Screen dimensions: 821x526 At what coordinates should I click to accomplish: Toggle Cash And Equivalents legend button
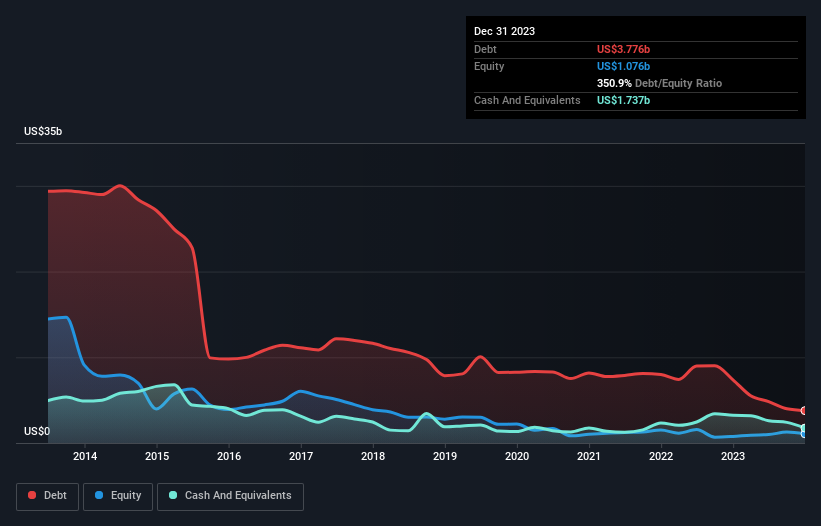(230, 496)
